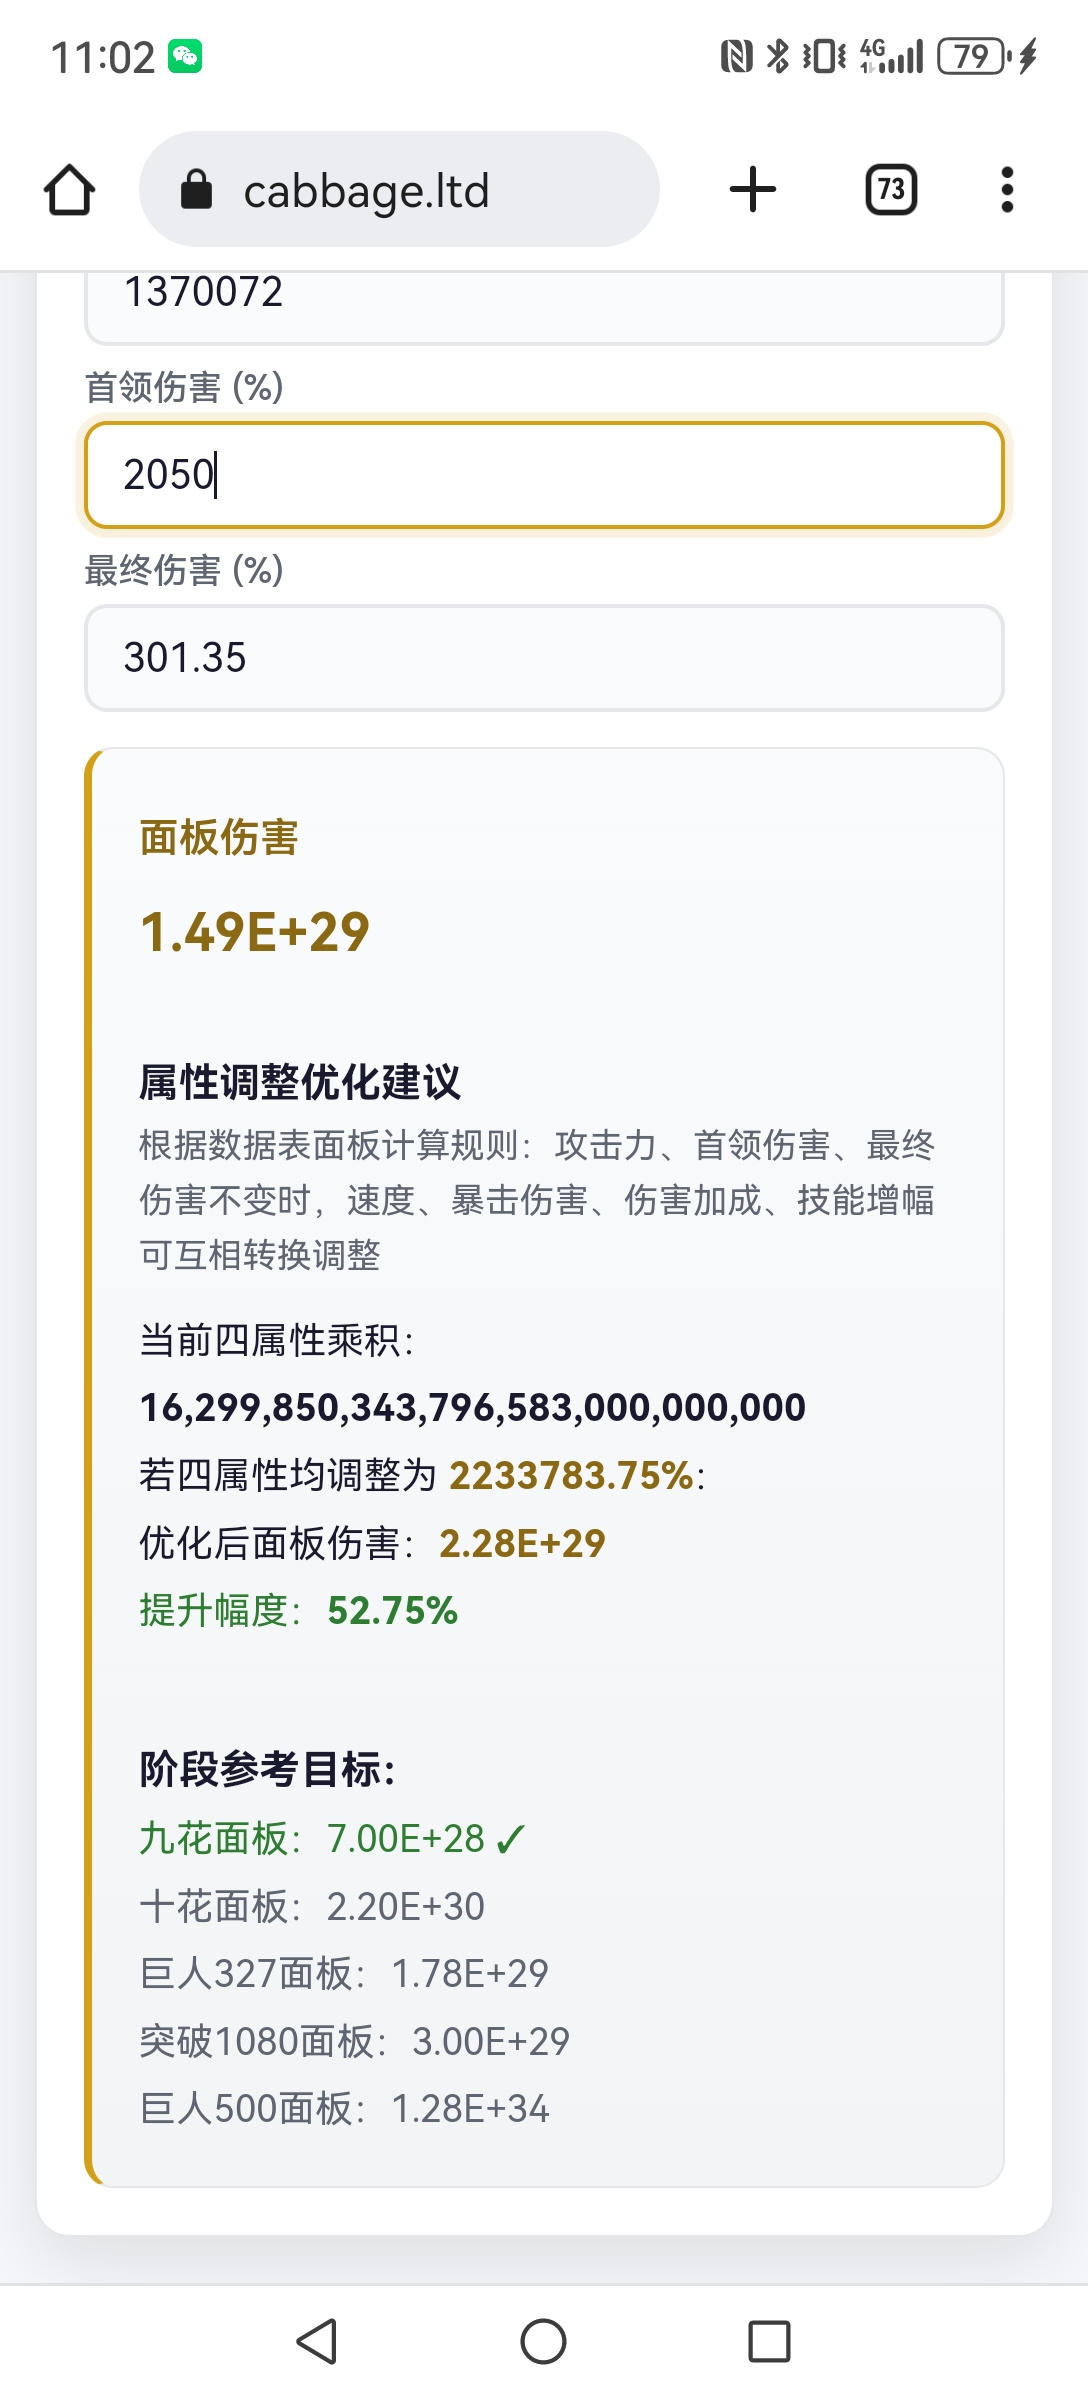The width and height of the screenshot is (1088, 2400).
Task: Tap the 九花面板 7.00E+28 target line
Action: (332, 1839)
